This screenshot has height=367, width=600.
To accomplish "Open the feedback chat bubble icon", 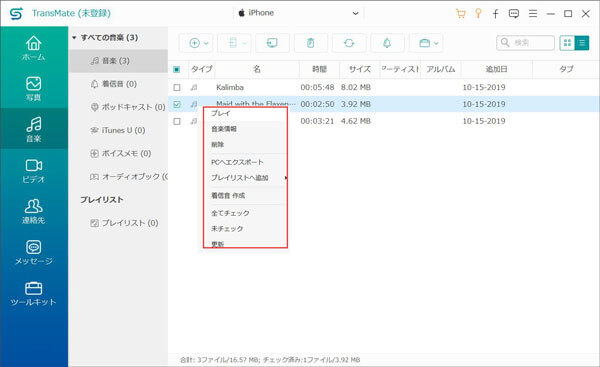I will coord(514,14).
